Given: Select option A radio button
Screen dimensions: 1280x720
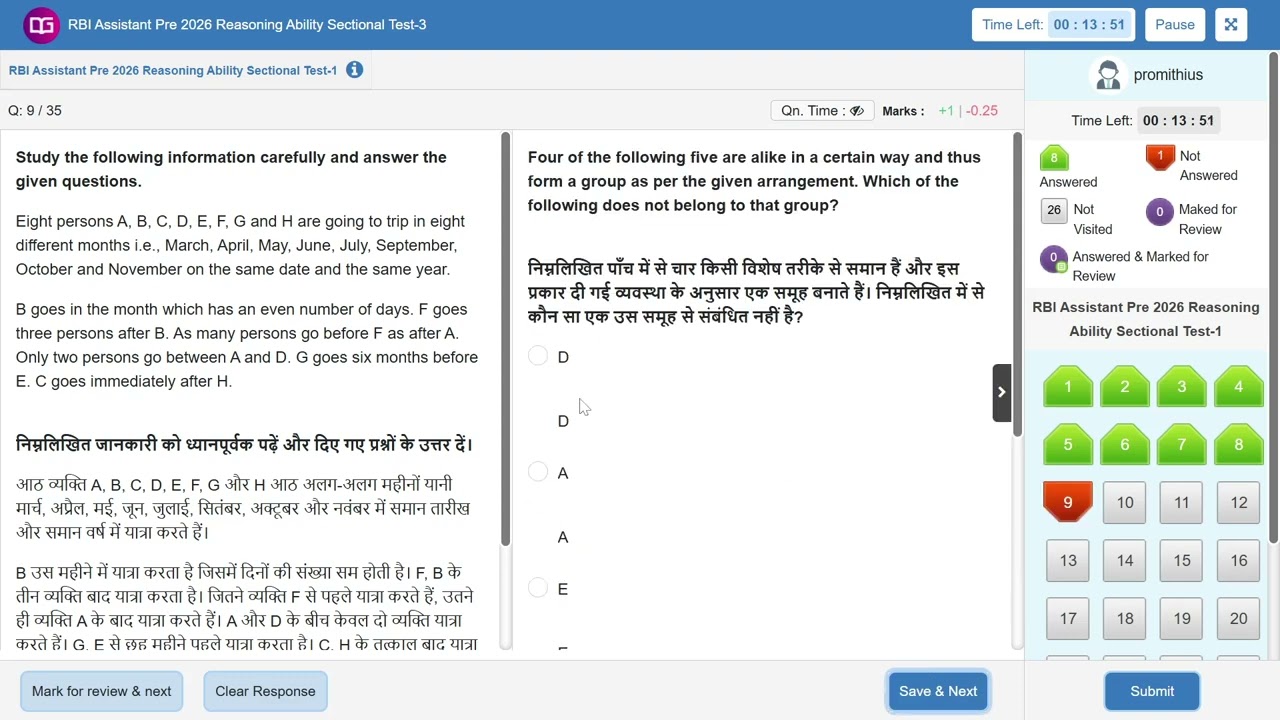Looking at the screenshot, I should pos(538,472).
